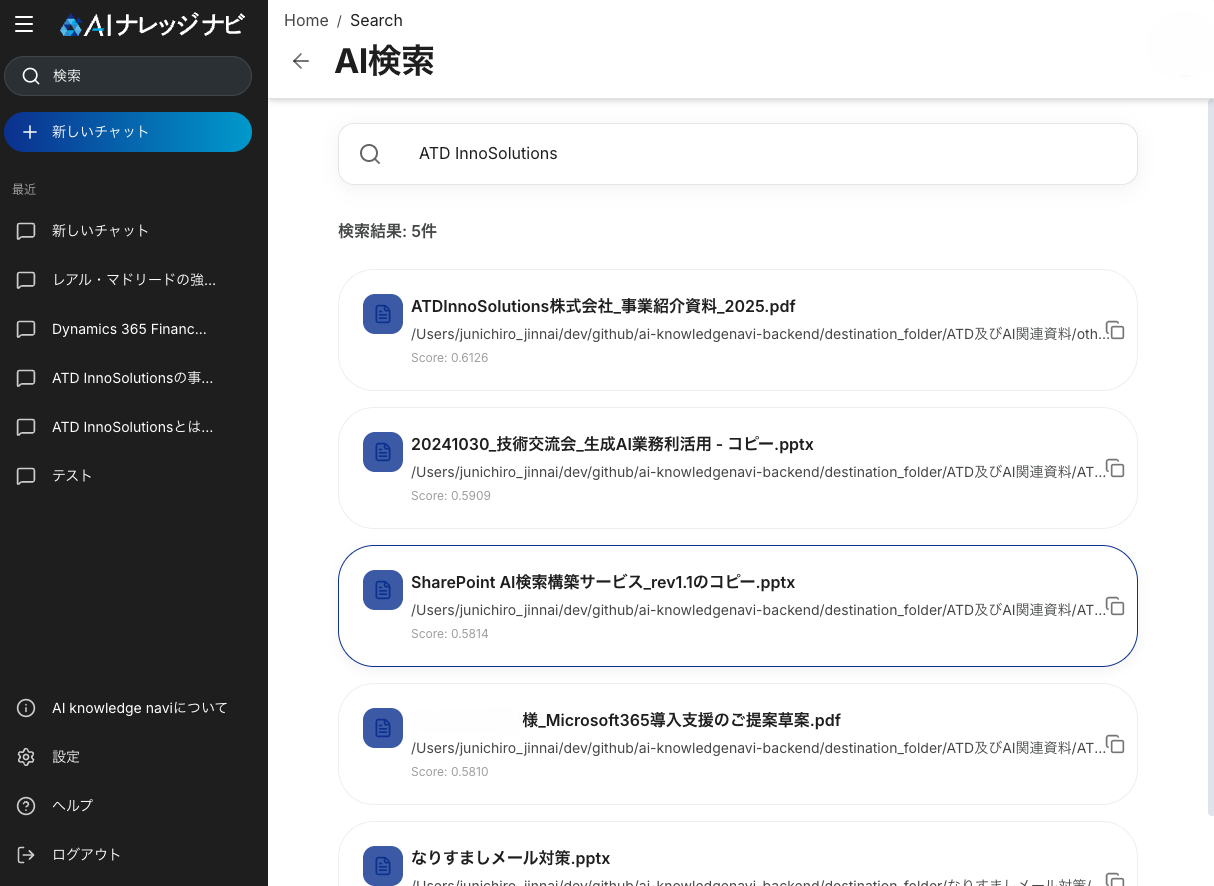Open AI knowledge naviについて page

pyautogui.click(x=139, y=708)
